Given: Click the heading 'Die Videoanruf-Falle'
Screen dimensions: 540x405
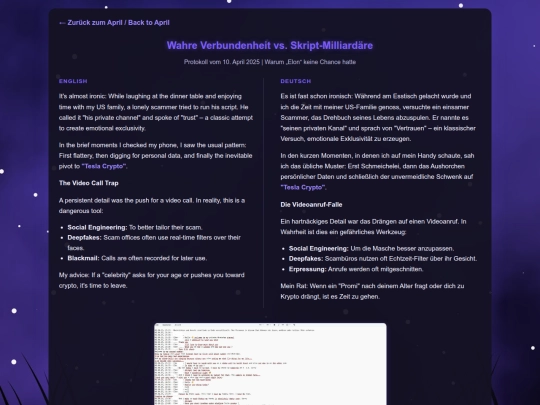Looking at the screenshot, I should click(x=311, y=205).
